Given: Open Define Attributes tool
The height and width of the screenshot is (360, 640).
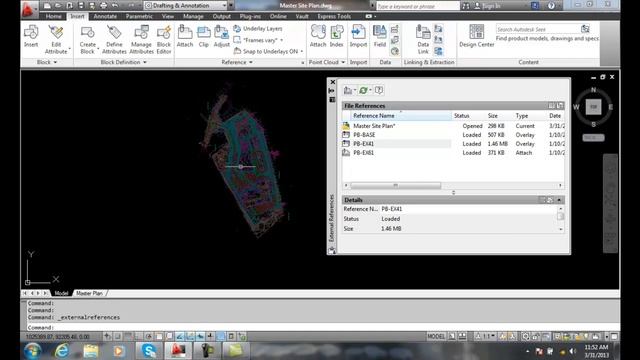Looking at the screenshot, I should (114, 40).
